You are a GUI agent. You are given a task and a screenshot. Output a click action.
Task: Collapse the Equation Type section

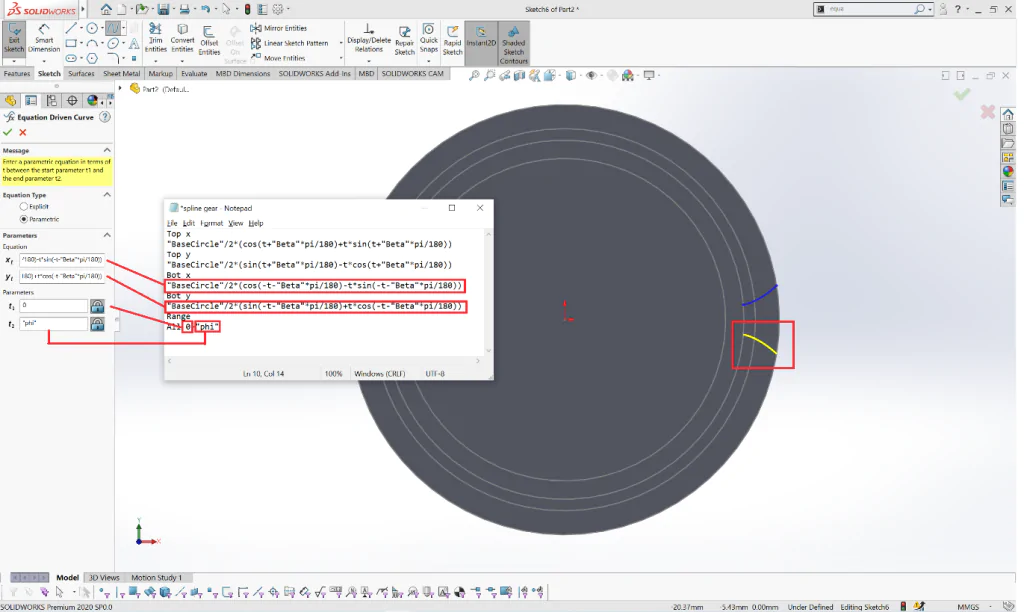tap(107, 195)
